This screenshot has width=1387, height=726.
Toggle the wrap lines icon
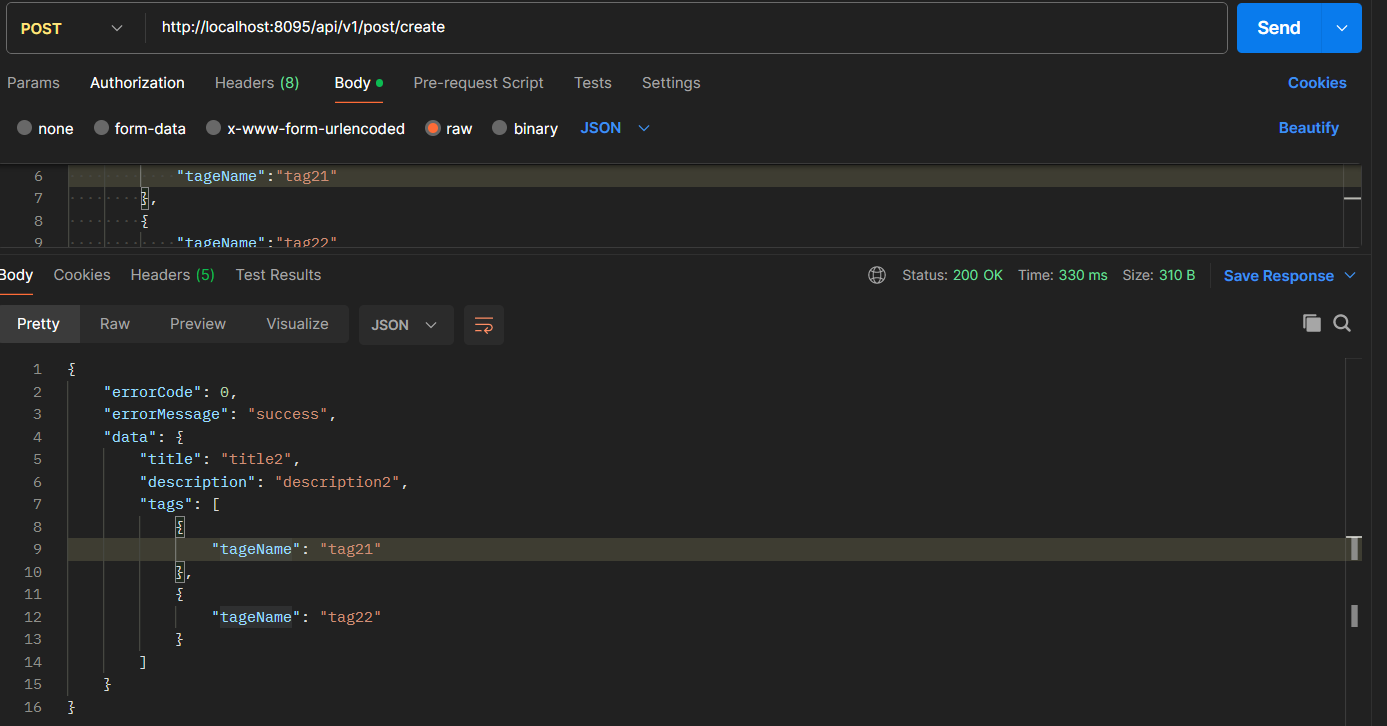point(484,325)
